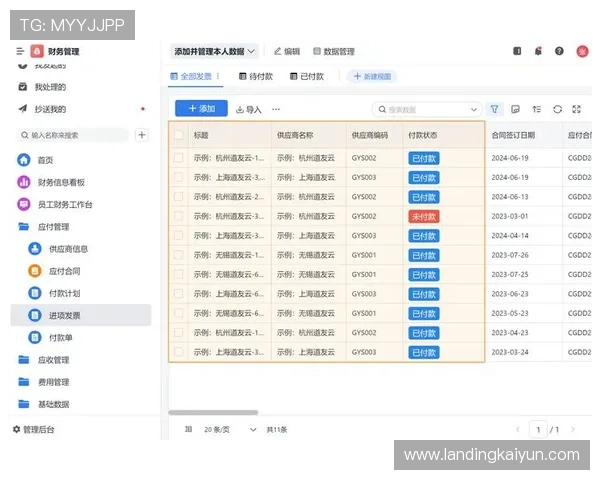The height and width of the screenshot is (480, 600).
Task: Open 管理后台 settings
Action: pyautogui.click(x=34, y=429)
